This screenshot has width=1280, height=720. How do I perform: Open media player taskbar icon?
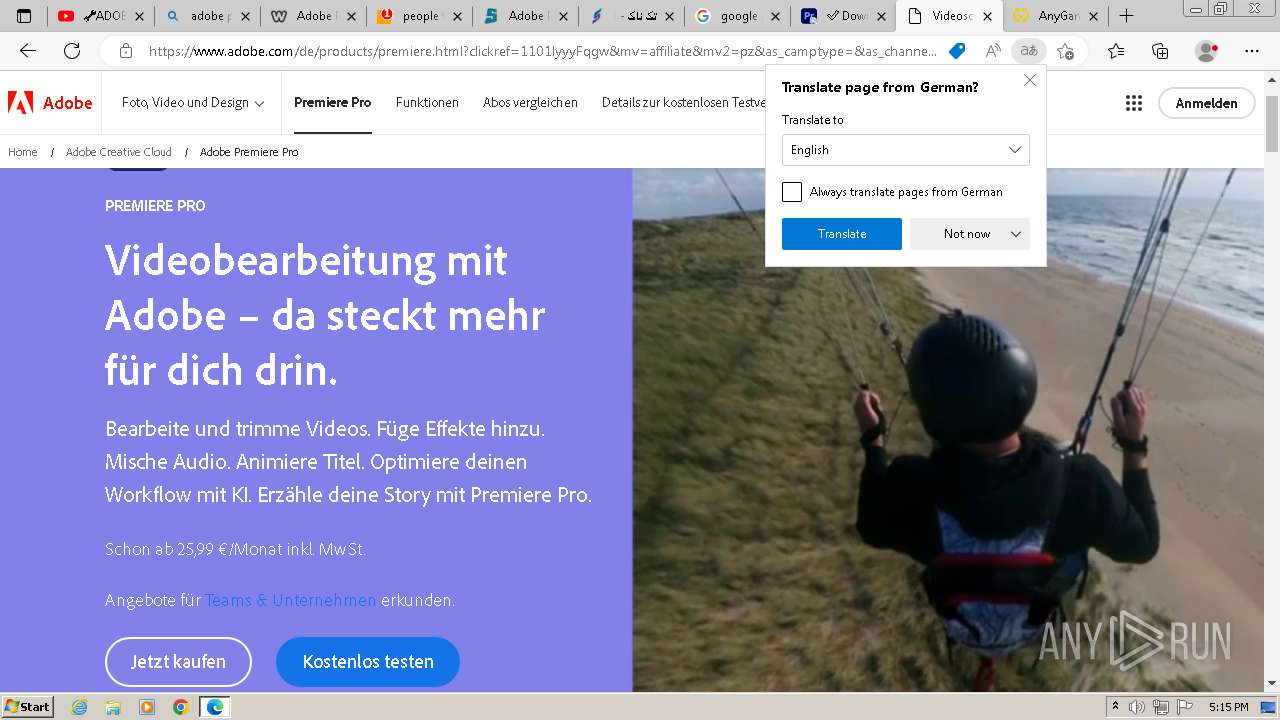[147, 707]
